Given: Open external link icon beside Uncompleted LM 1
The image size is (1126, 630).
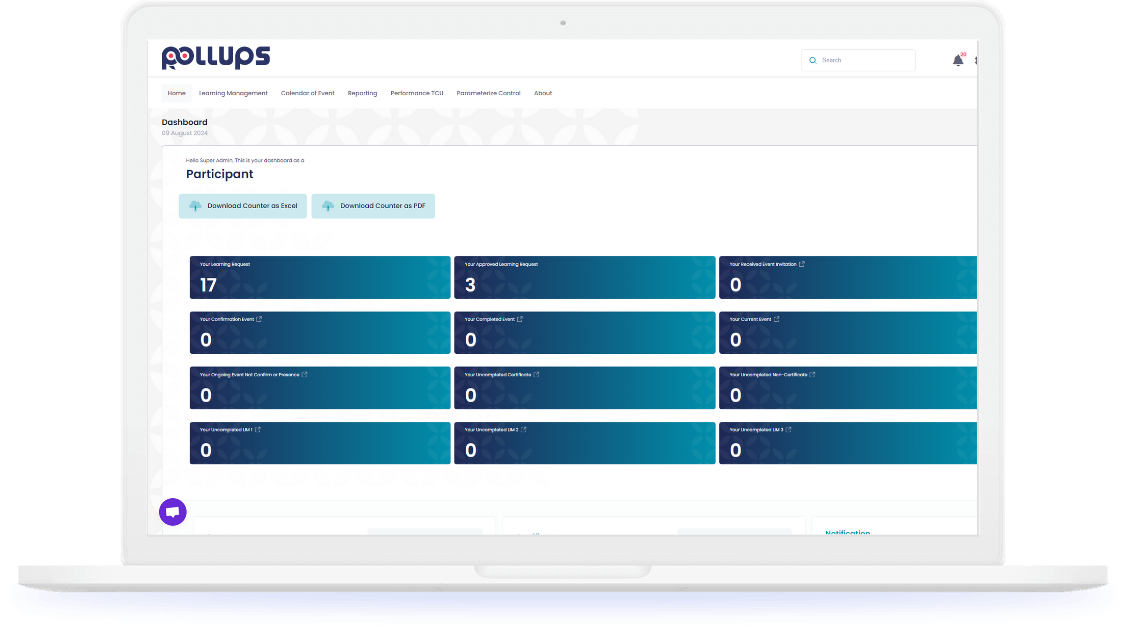Looking at the screenshot, I should (258, 429).
